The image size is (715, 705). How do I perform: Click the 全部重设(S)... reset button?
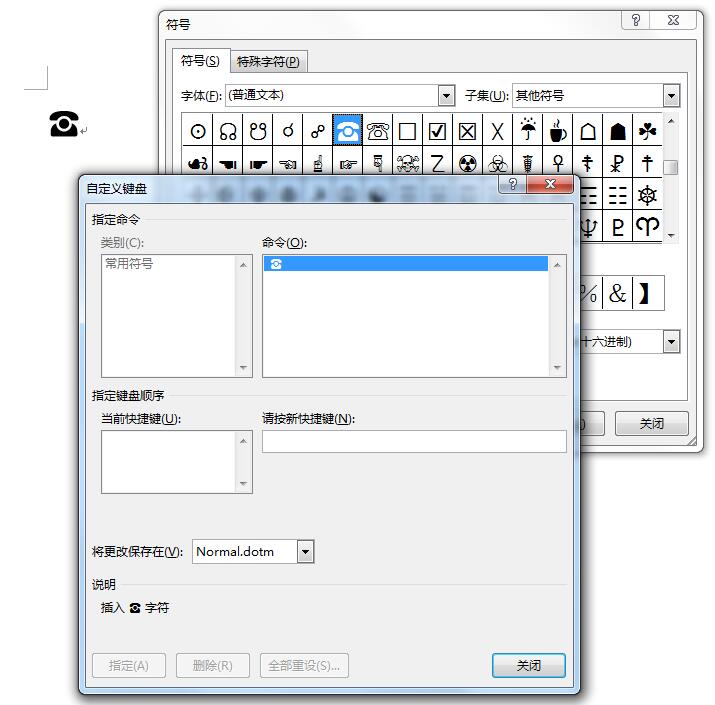coord(304,665)
